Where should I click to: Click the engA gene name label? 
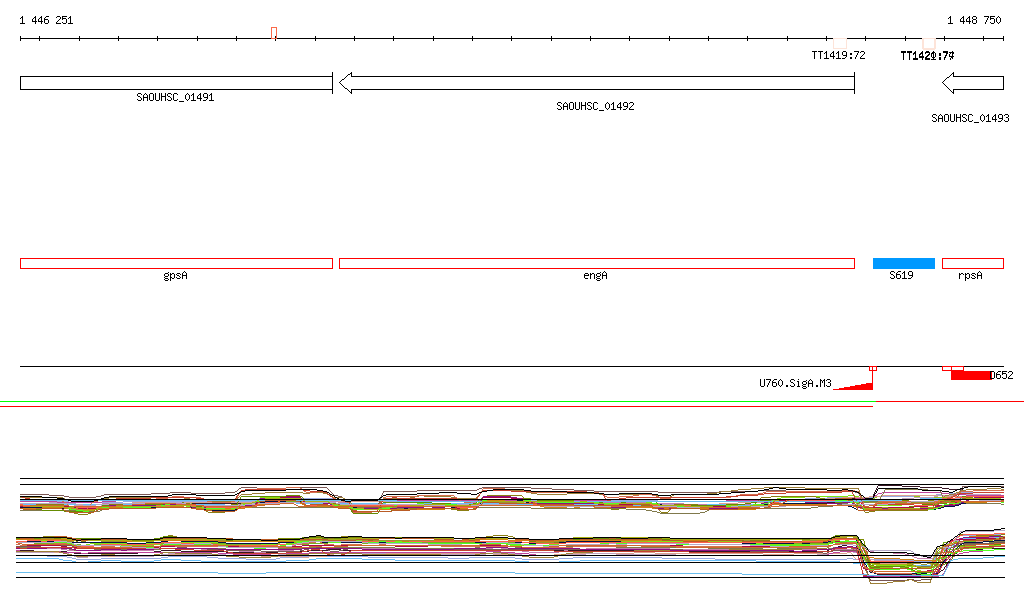[595, 275]
